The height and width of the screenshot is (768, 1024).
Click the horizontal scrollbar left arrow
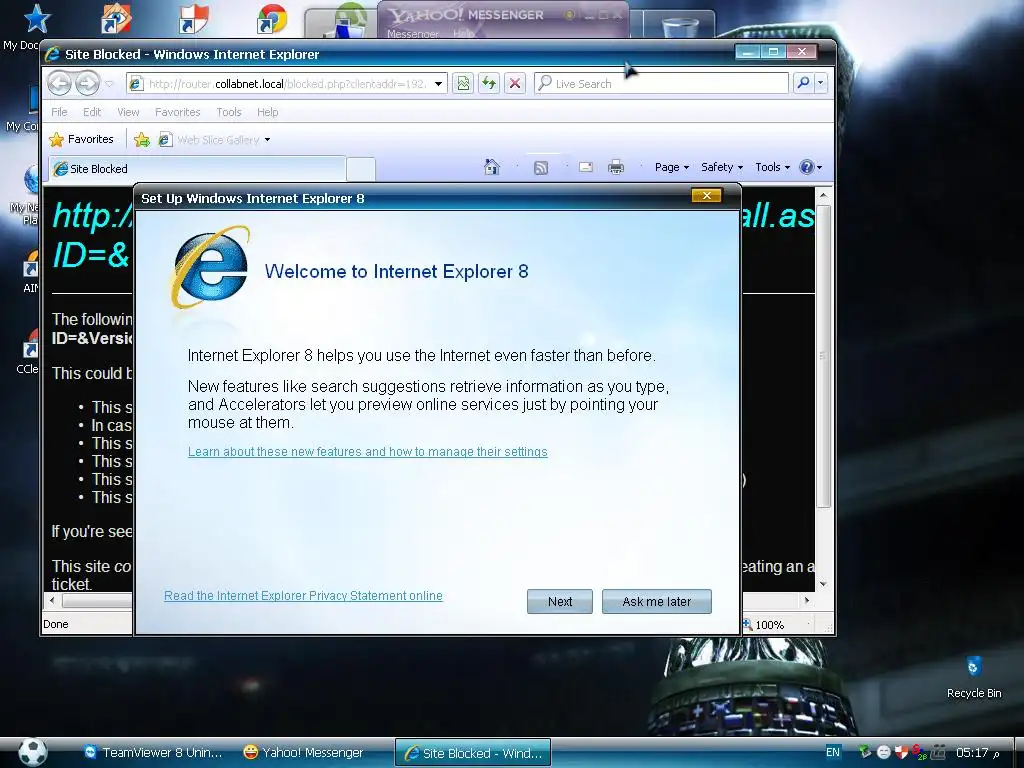coord(52,600)
